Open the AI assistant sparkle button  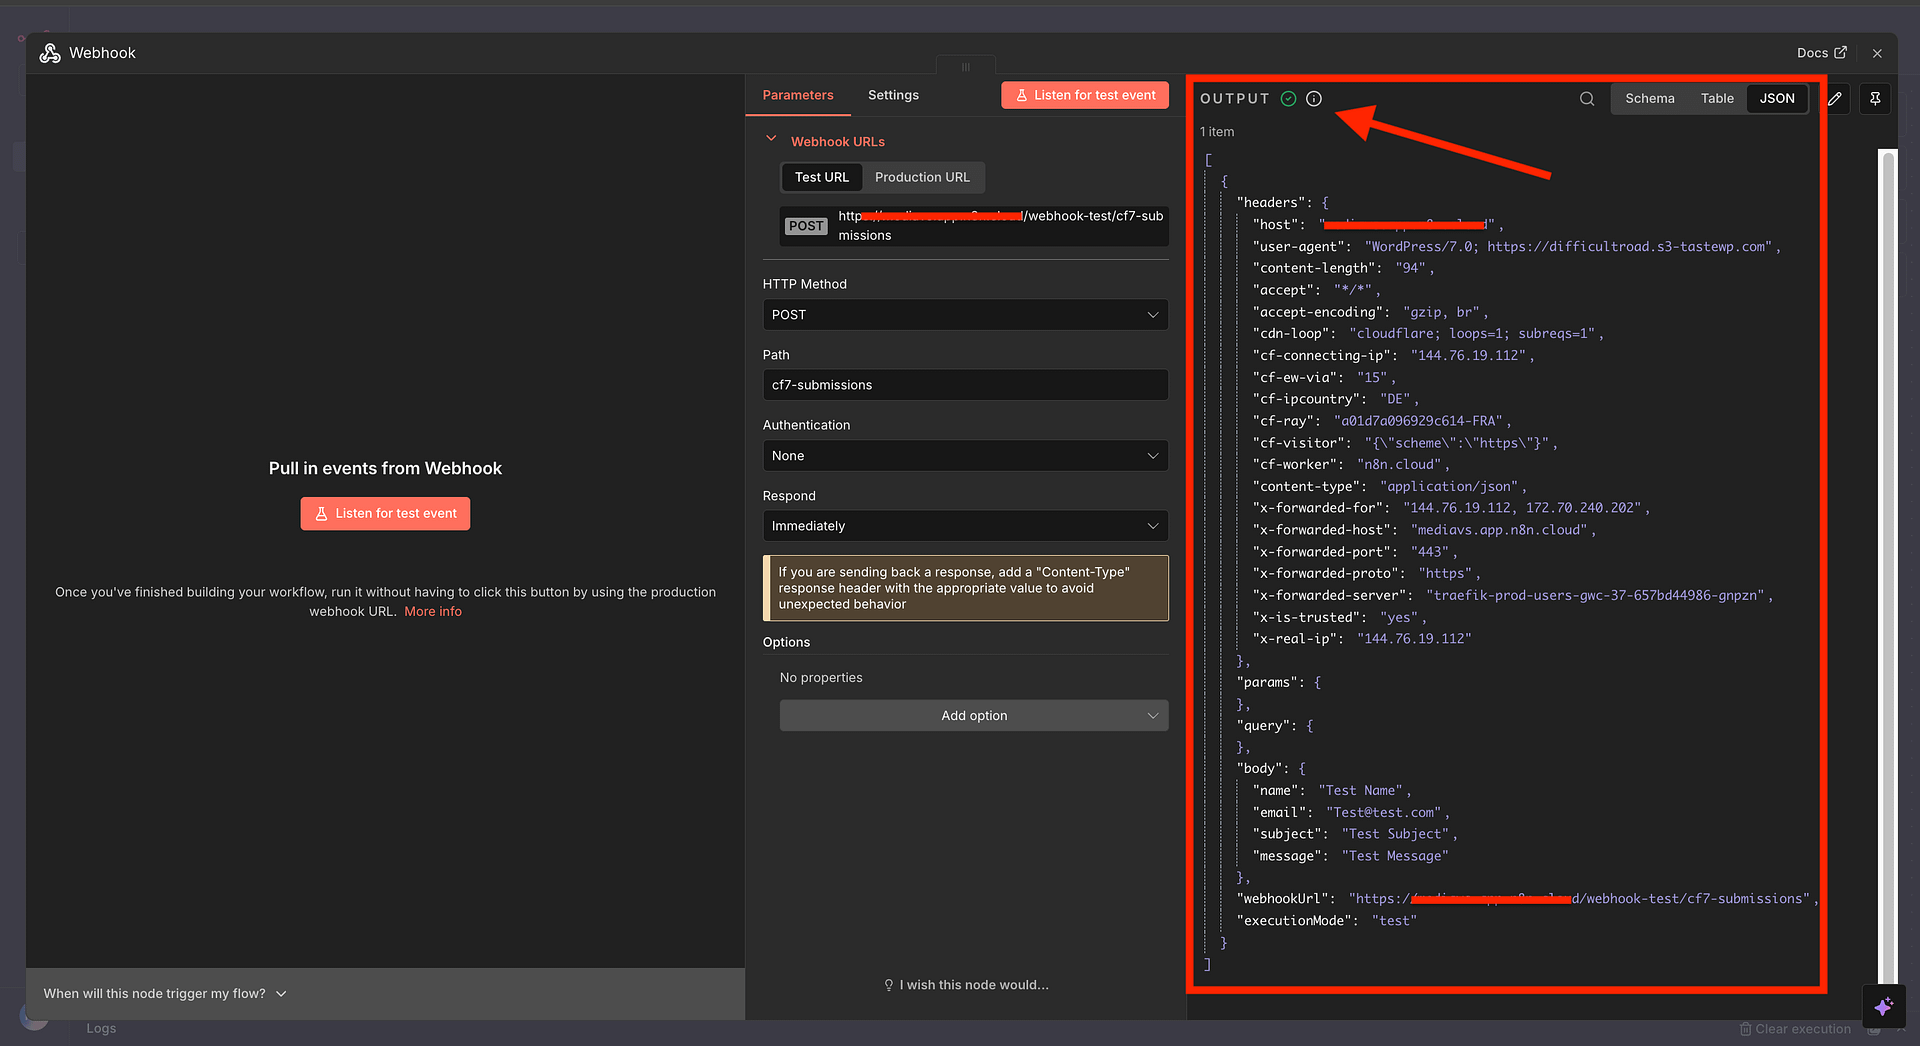pos(1884,1006)
